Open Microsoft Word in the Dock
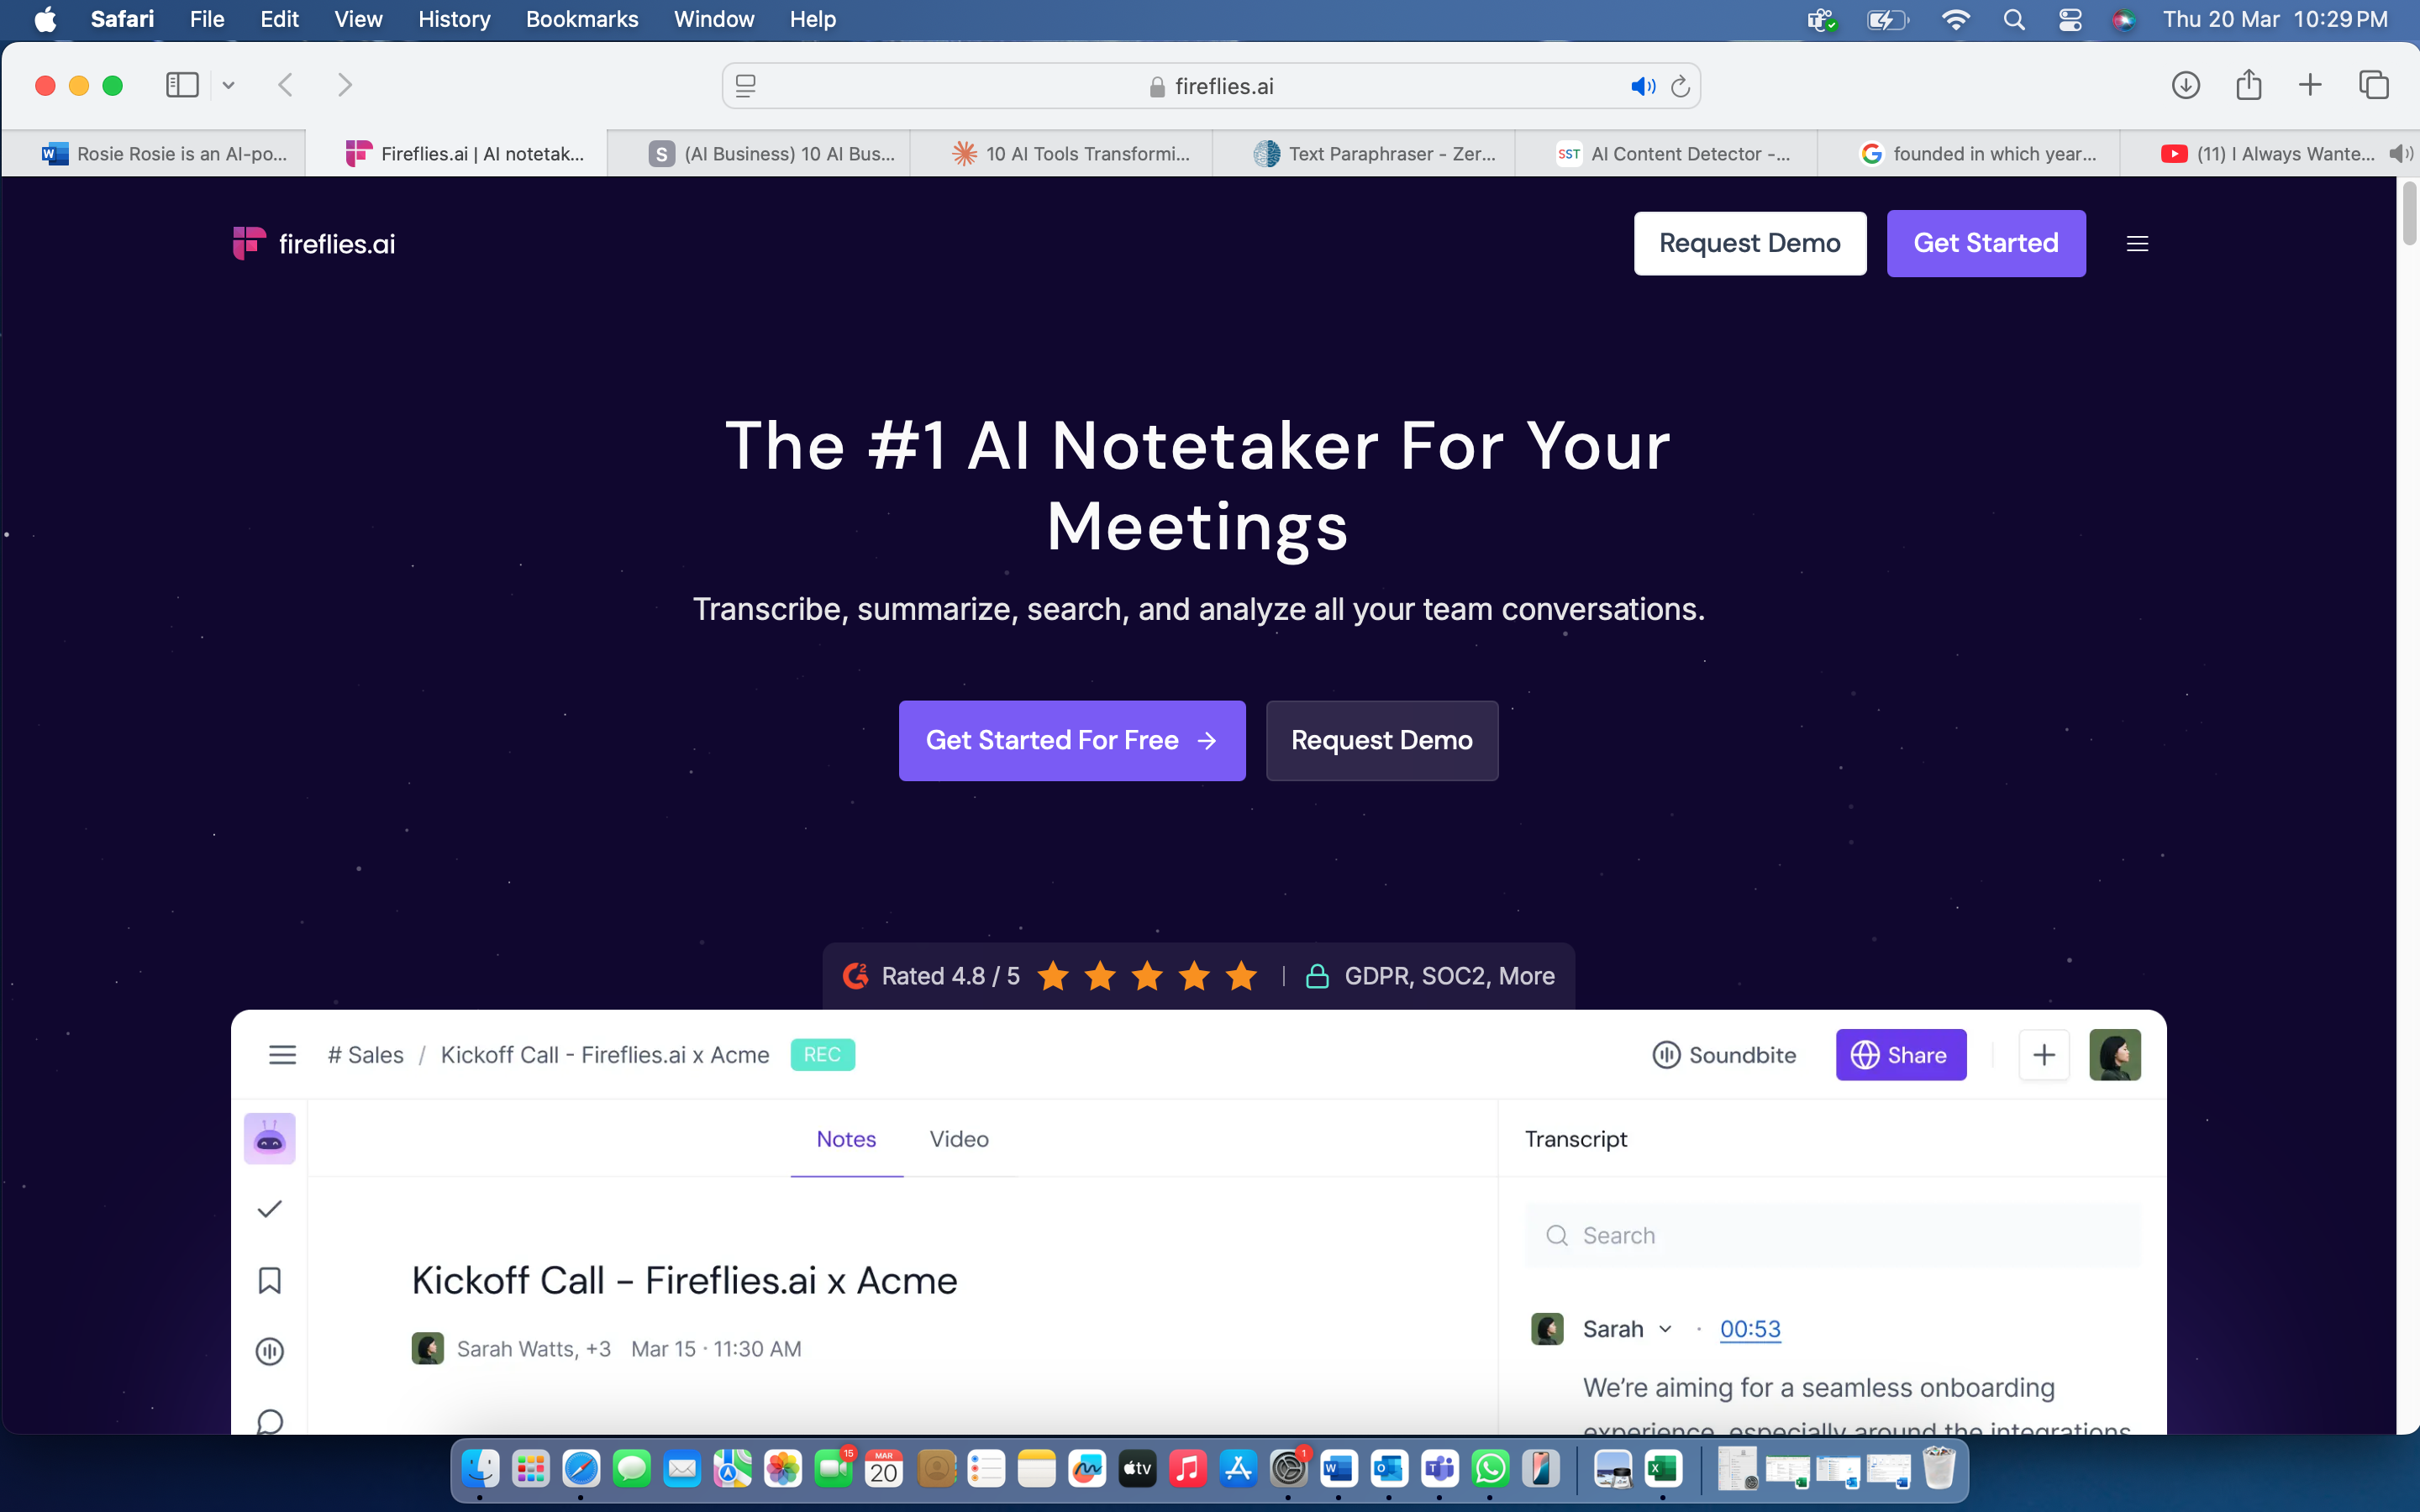 click(1339, 1468)
